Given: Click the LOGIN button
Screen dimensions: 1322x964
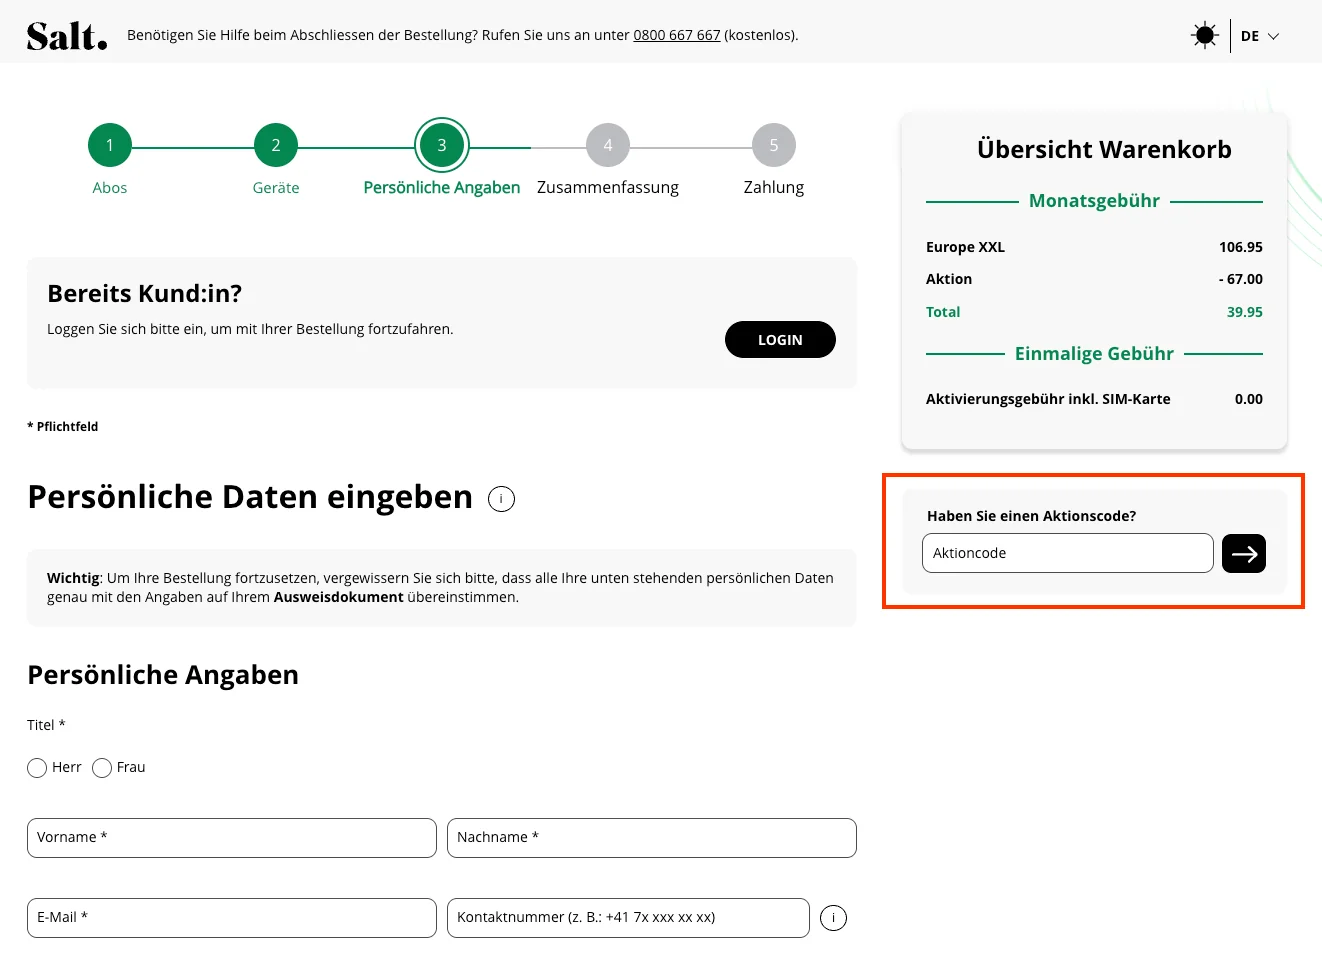Looking at the screenshot, I should click(x=780, y=340).
